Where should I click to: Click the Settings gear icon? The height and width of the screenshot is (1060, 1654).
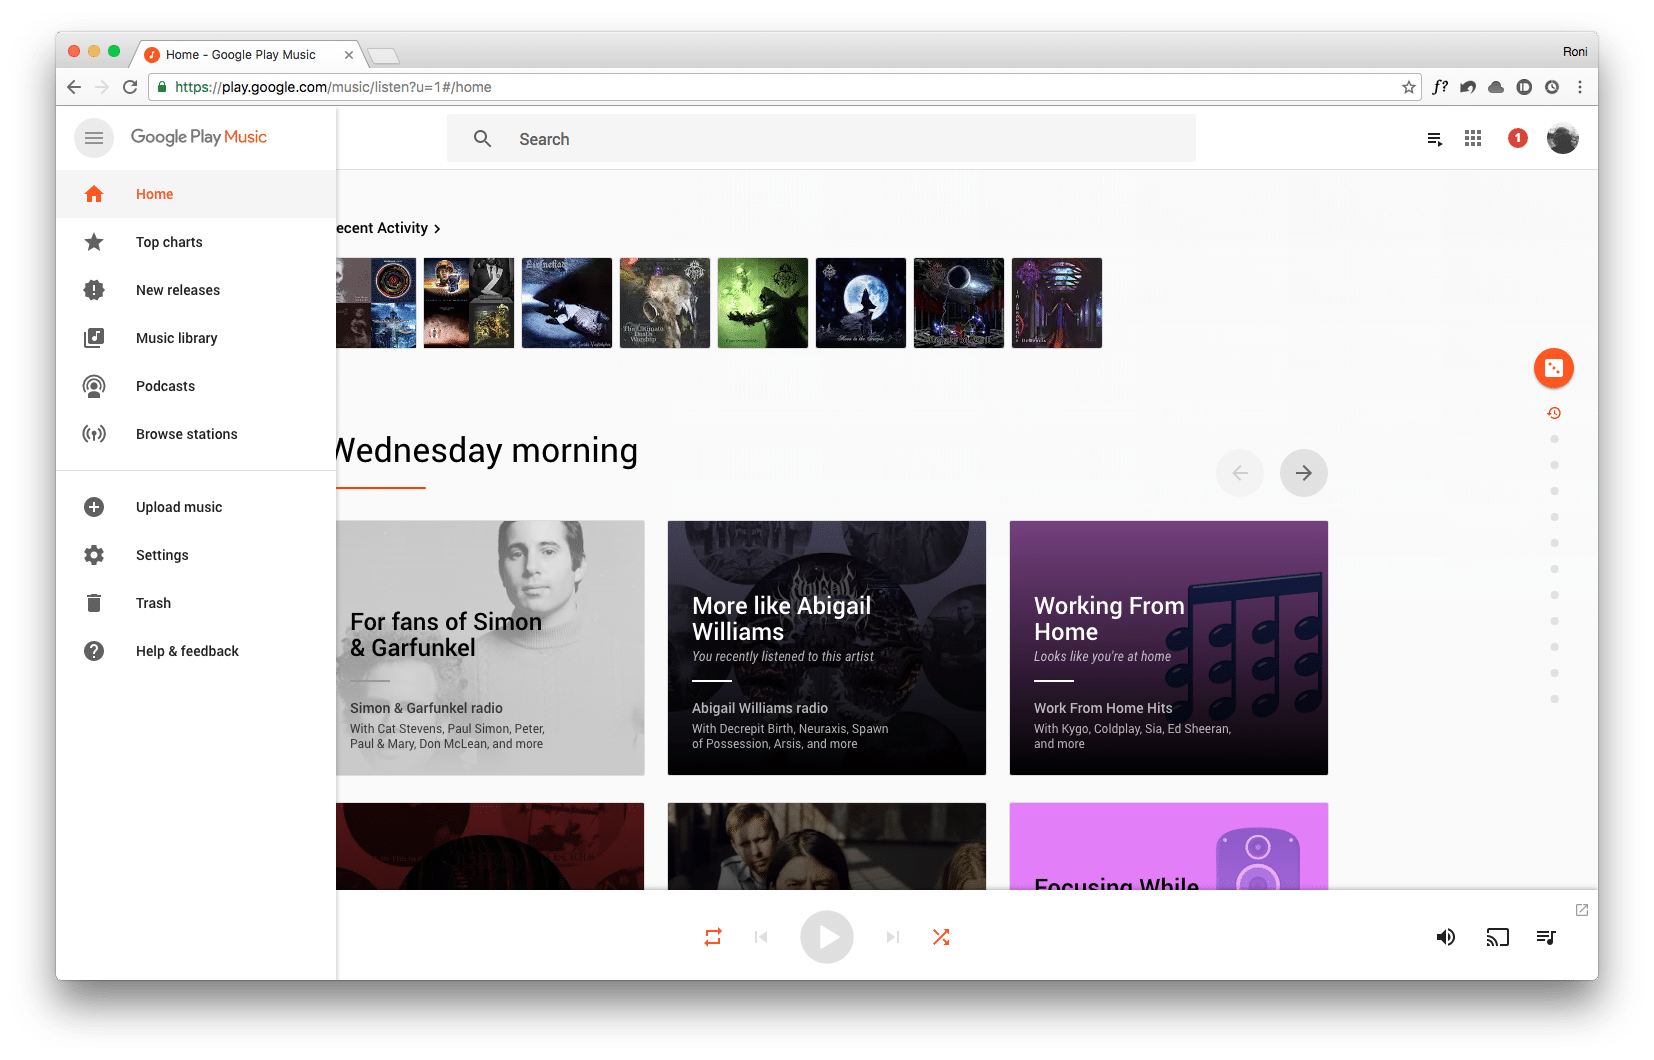94,555
